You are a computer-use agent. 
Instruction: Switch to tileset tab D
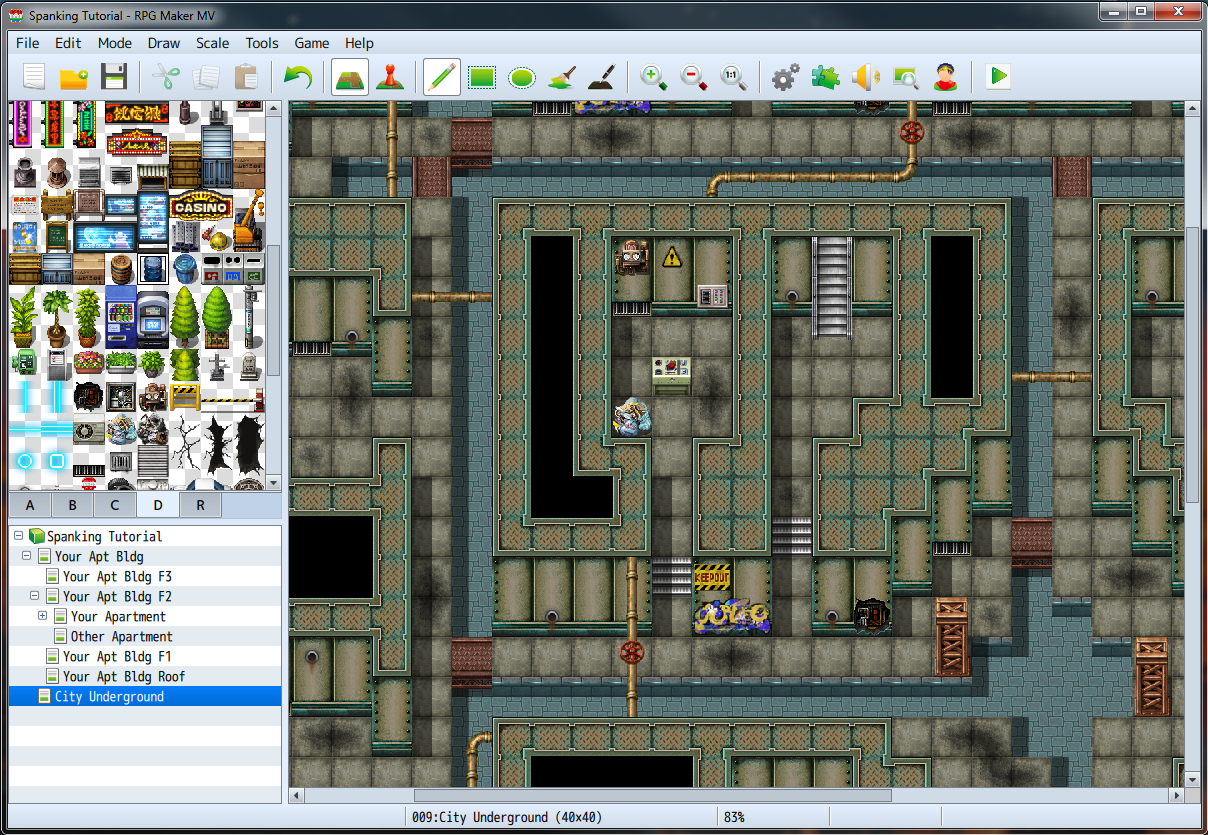[157, 504]
